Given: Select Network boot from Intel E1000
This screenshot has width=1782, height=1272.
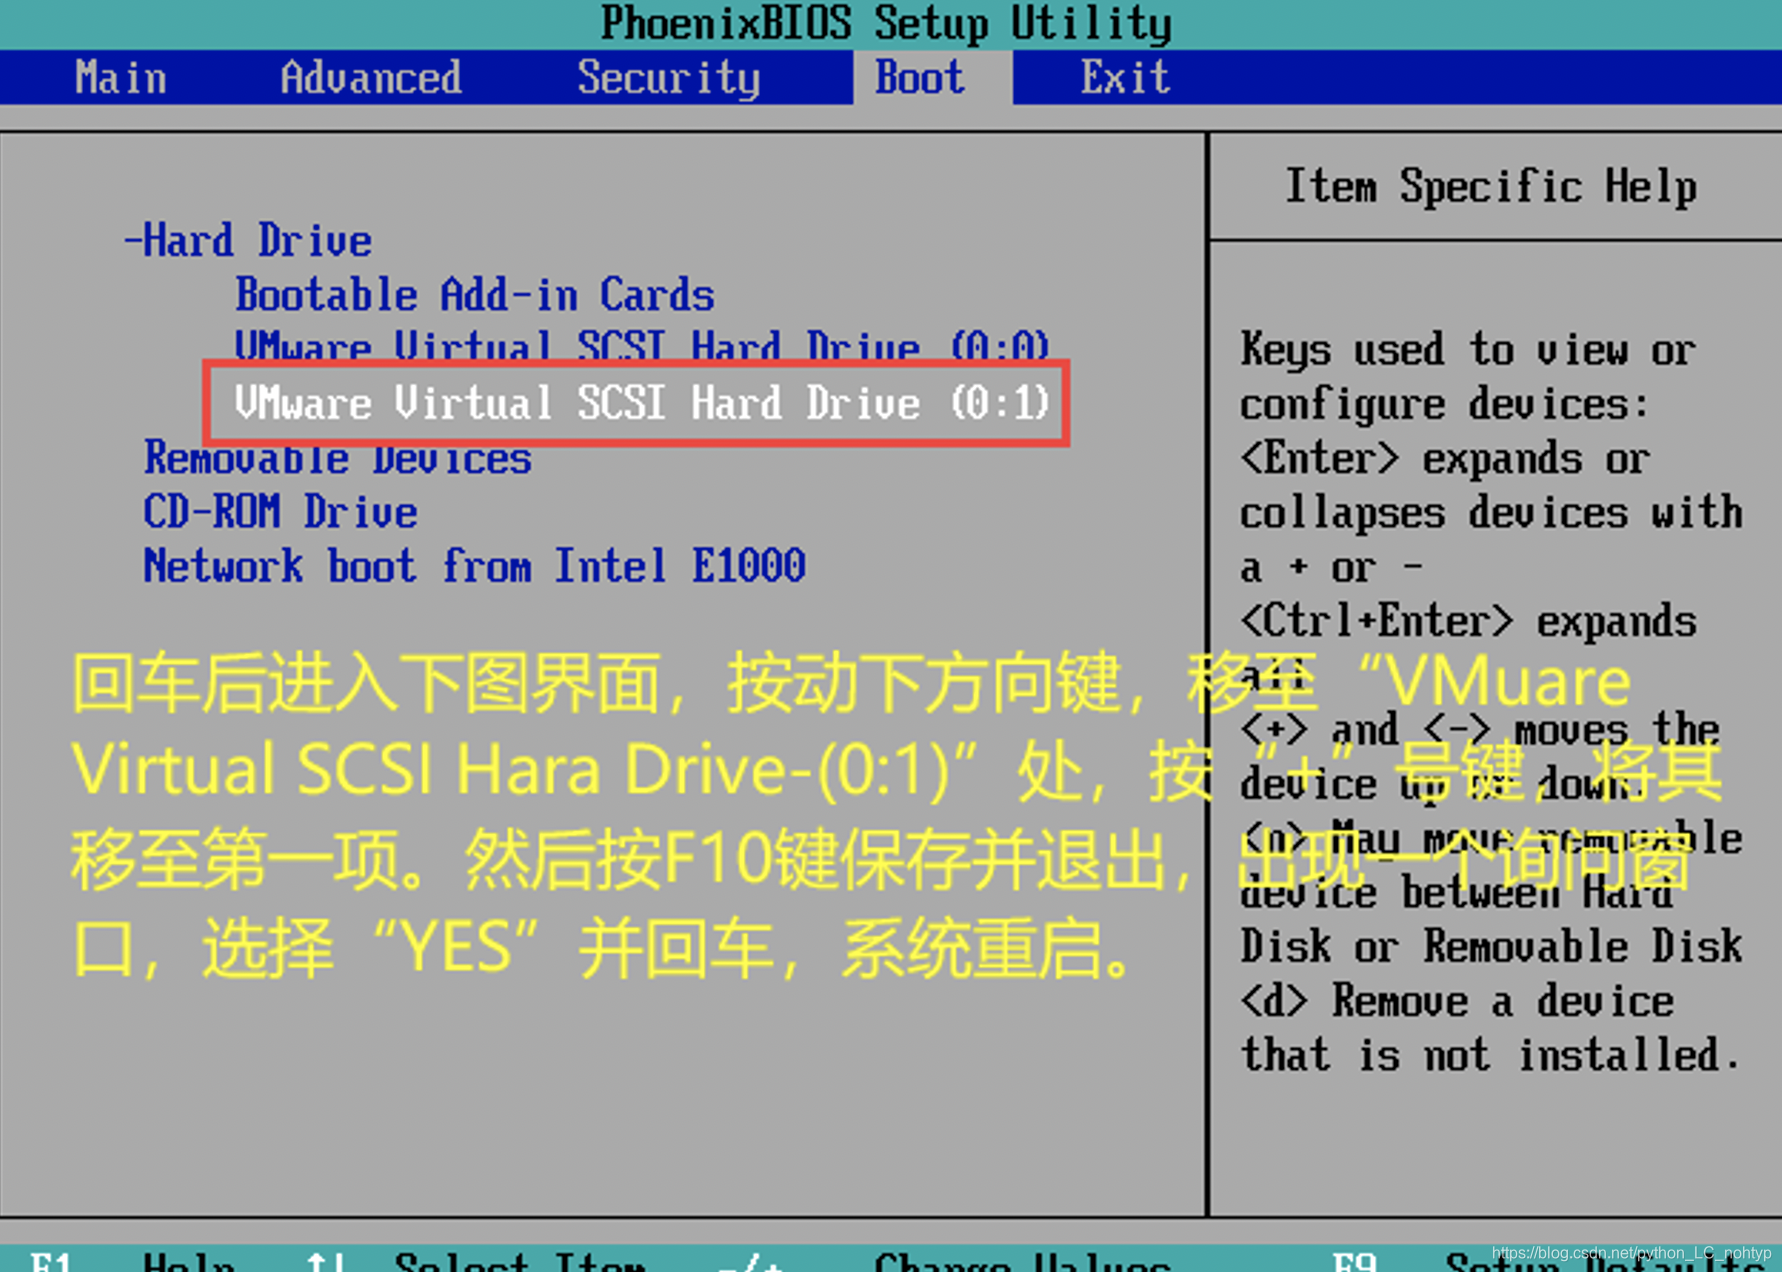Looking at the screenshot, I should point(475,566).
